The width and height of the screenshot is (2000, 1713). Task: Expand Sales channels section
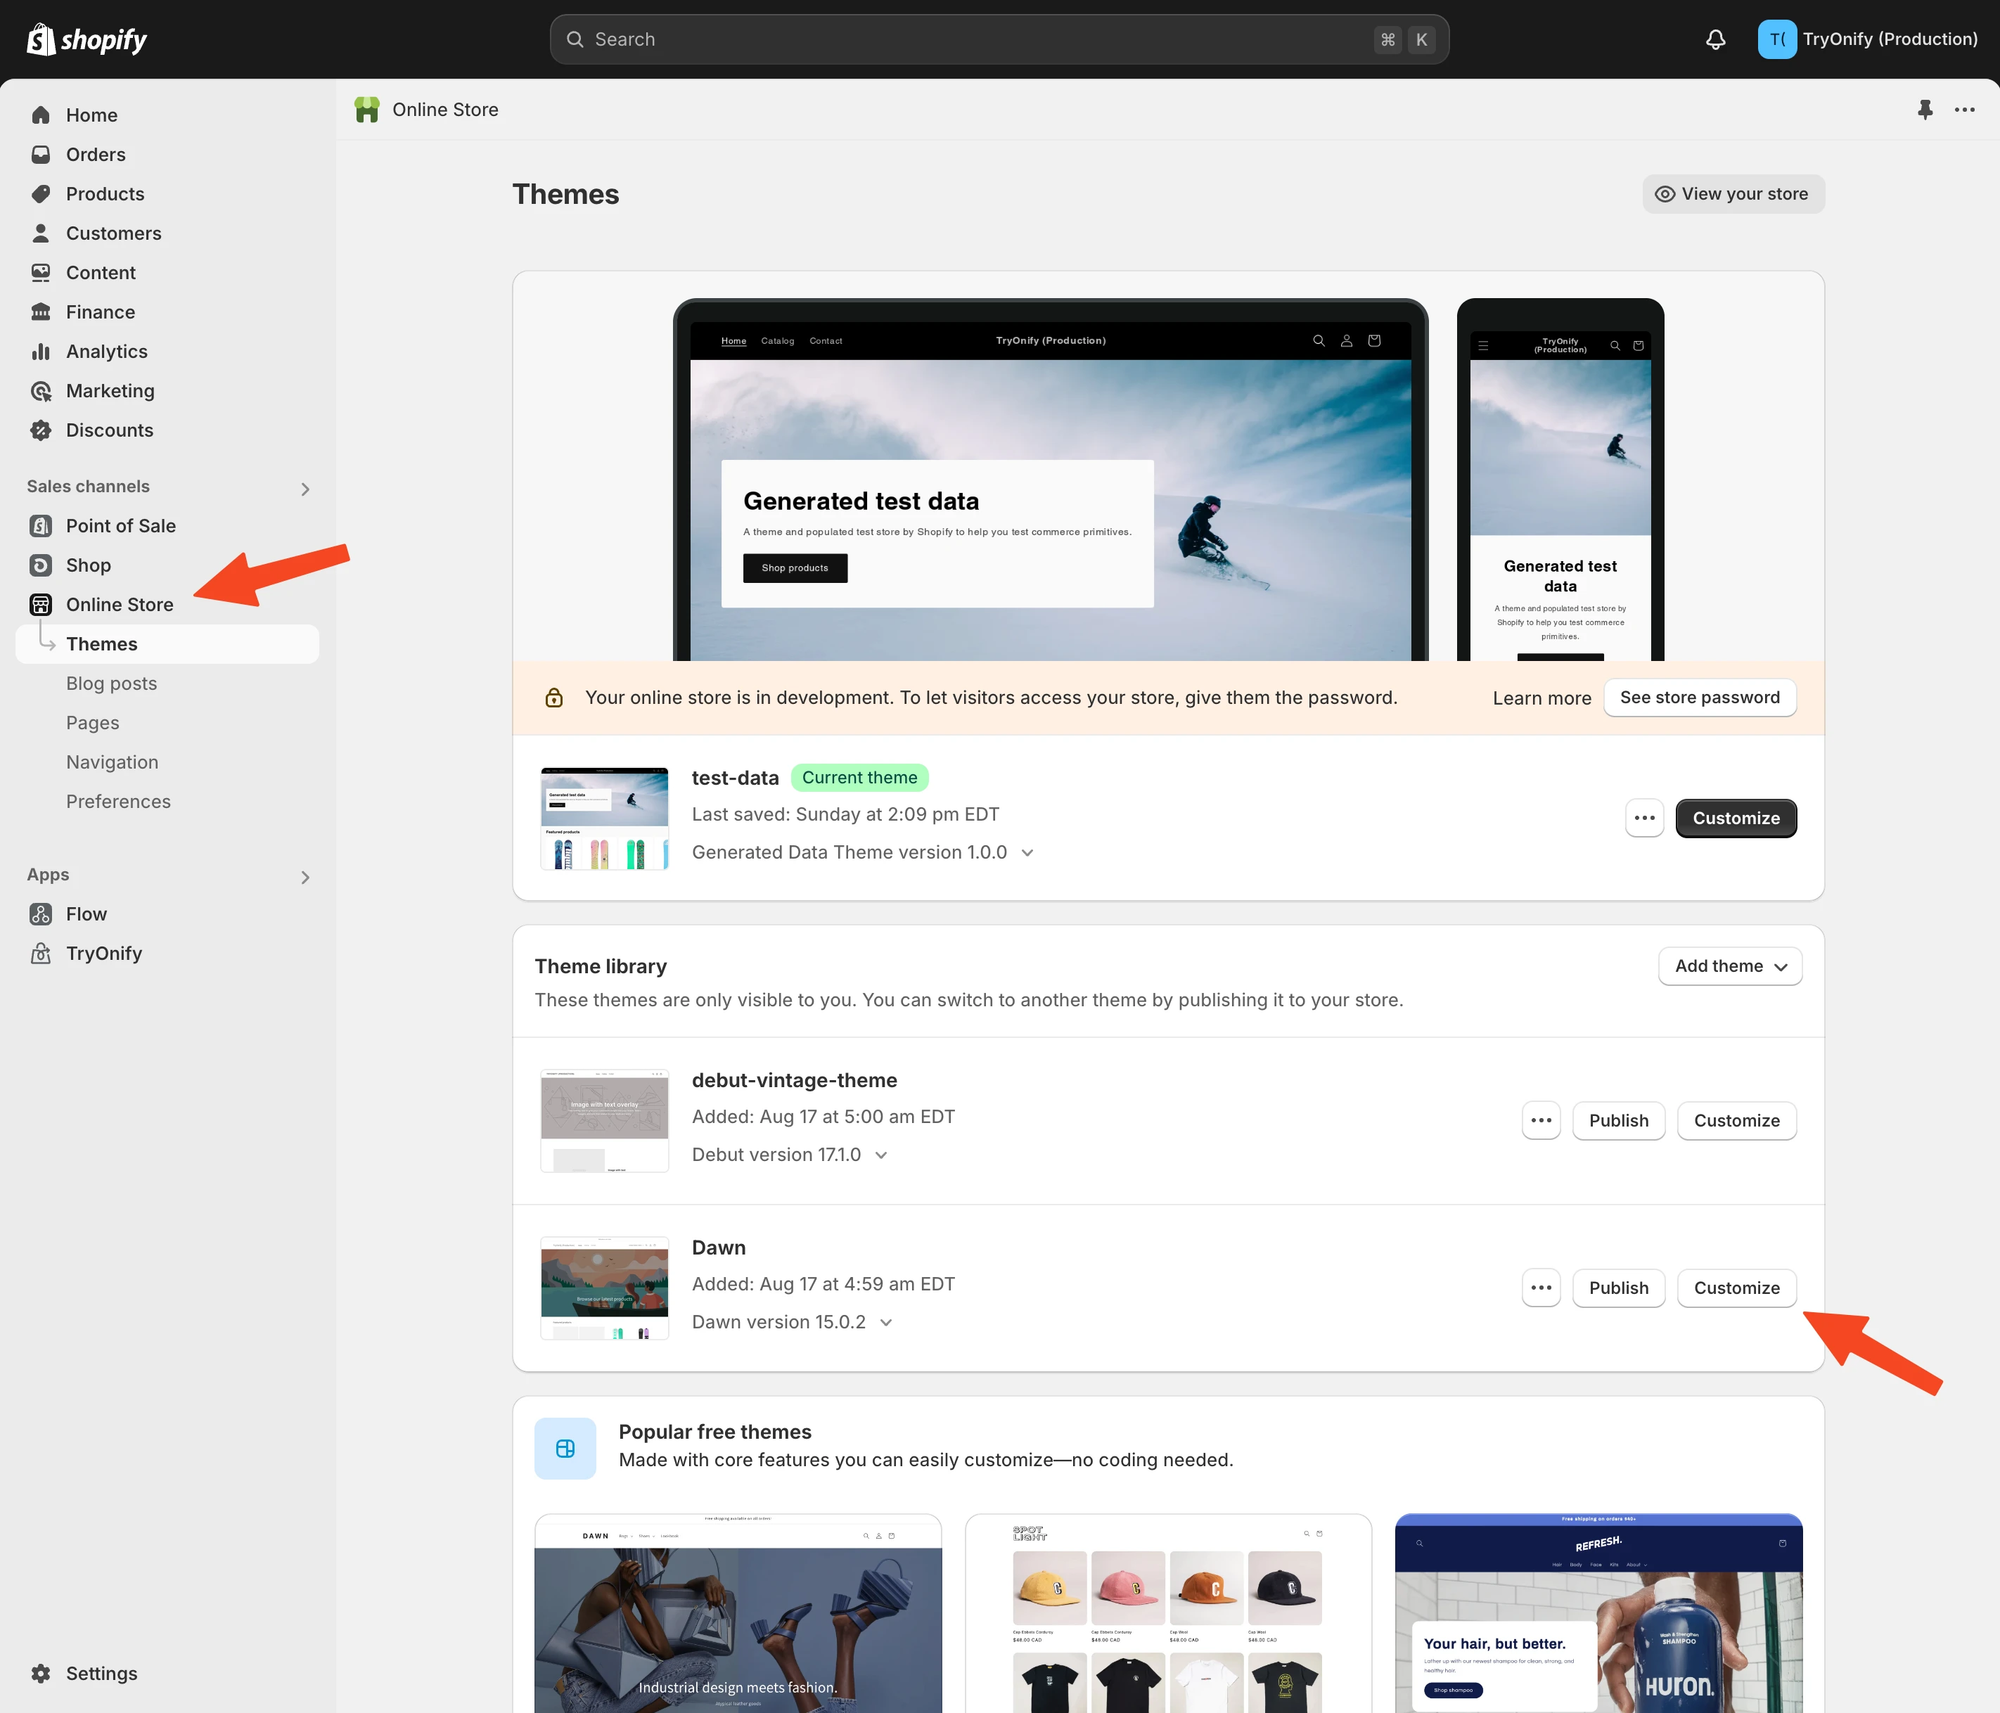coord(305,489)
